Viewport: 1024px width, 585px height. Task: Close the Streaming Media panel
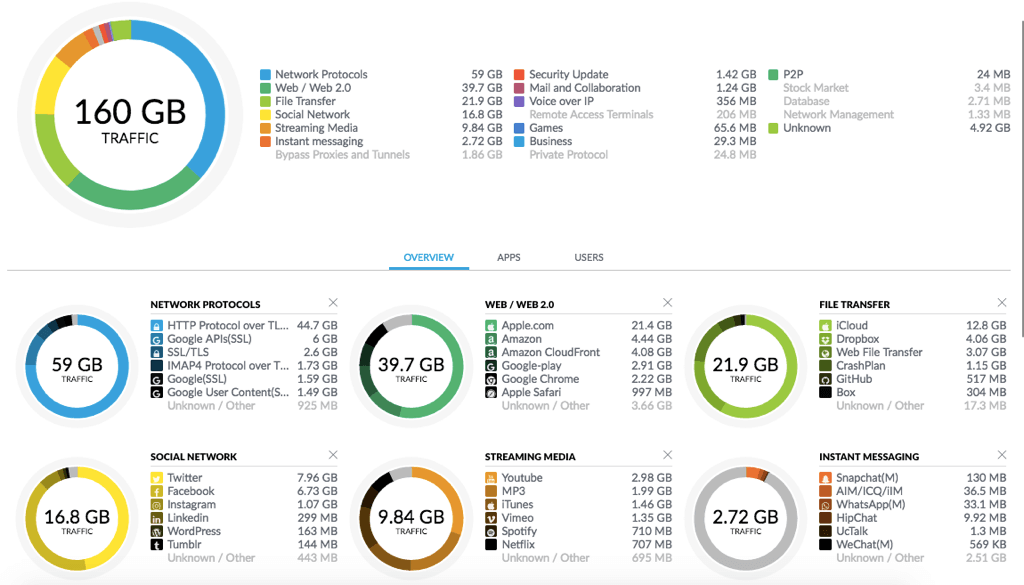coord(667,455)
